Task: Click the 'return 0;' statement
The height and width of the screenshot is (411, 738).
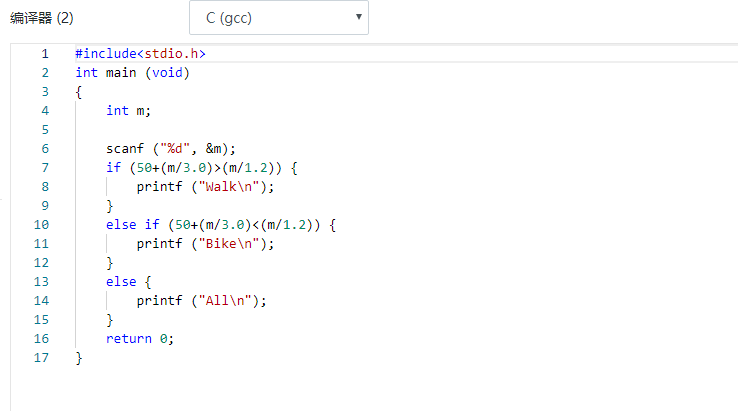Action: tap(140, 338)
